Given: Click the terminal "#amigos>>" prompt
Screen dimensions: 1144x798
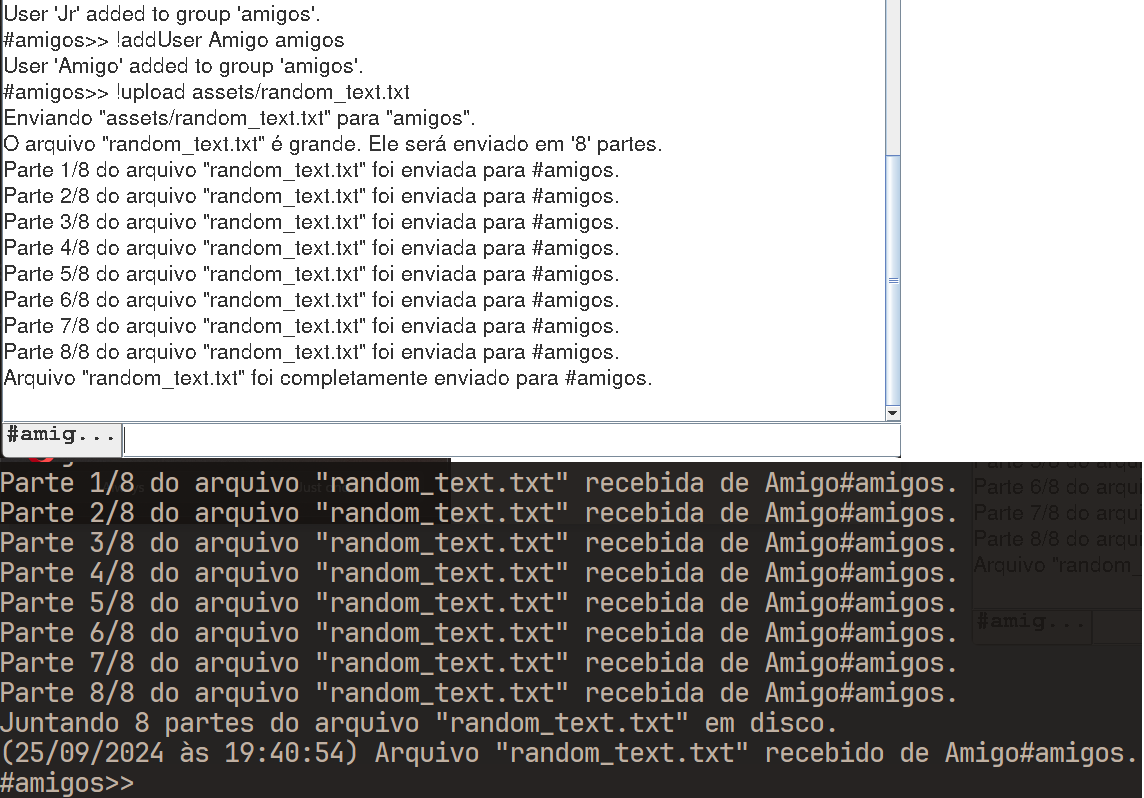Looking at the screenshot, I should coord(67,783).
